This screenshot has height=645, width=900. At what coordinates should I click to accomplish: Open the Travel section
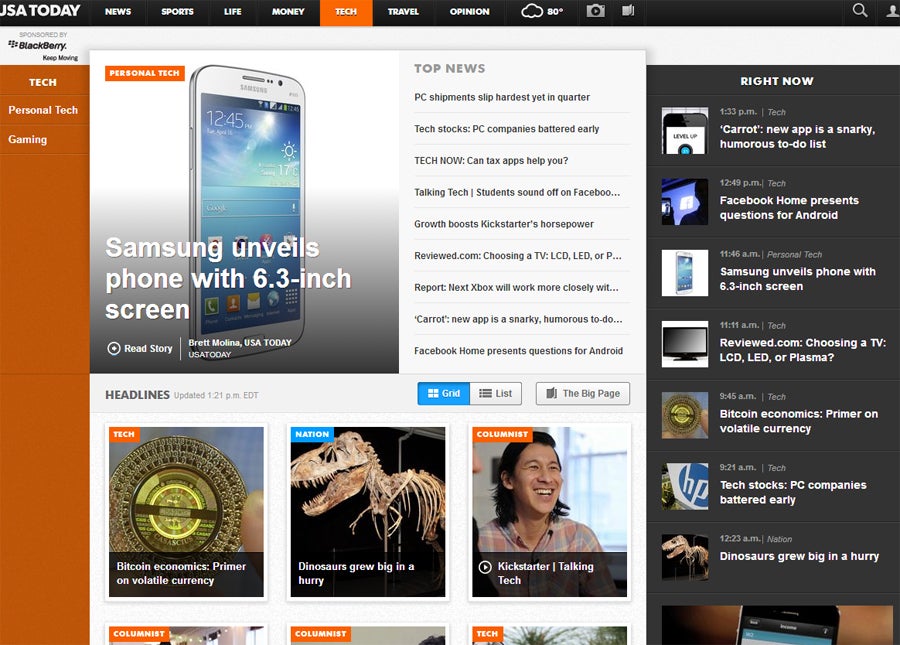[403, 11]
